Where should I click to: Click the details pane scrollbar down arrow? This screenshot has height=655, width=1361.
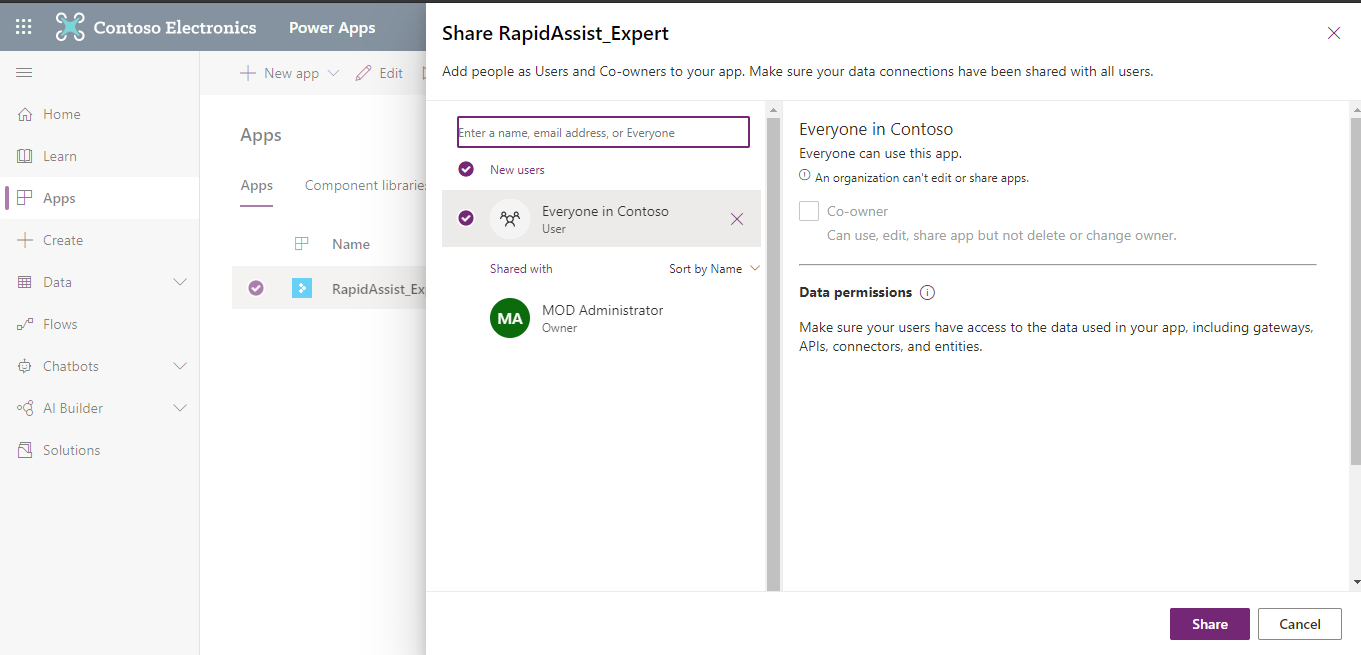pyautogui.click(x=1355, y=582)
